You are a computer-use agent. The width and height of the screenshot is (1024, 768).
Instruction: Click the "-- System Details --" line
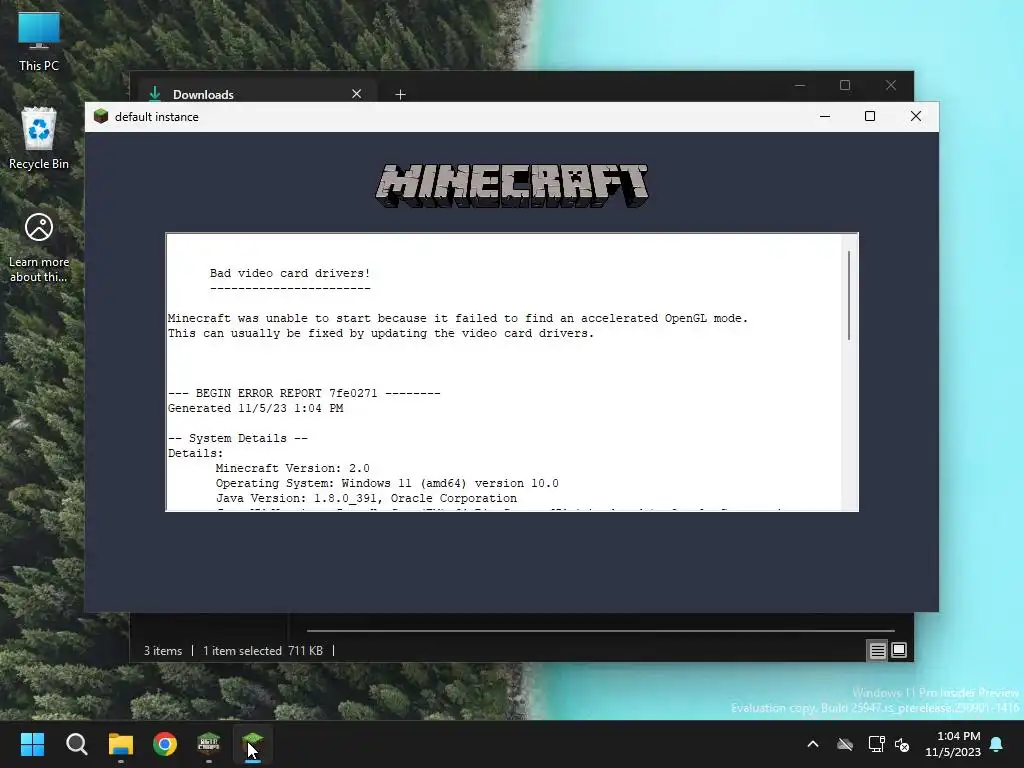point(238,438)
